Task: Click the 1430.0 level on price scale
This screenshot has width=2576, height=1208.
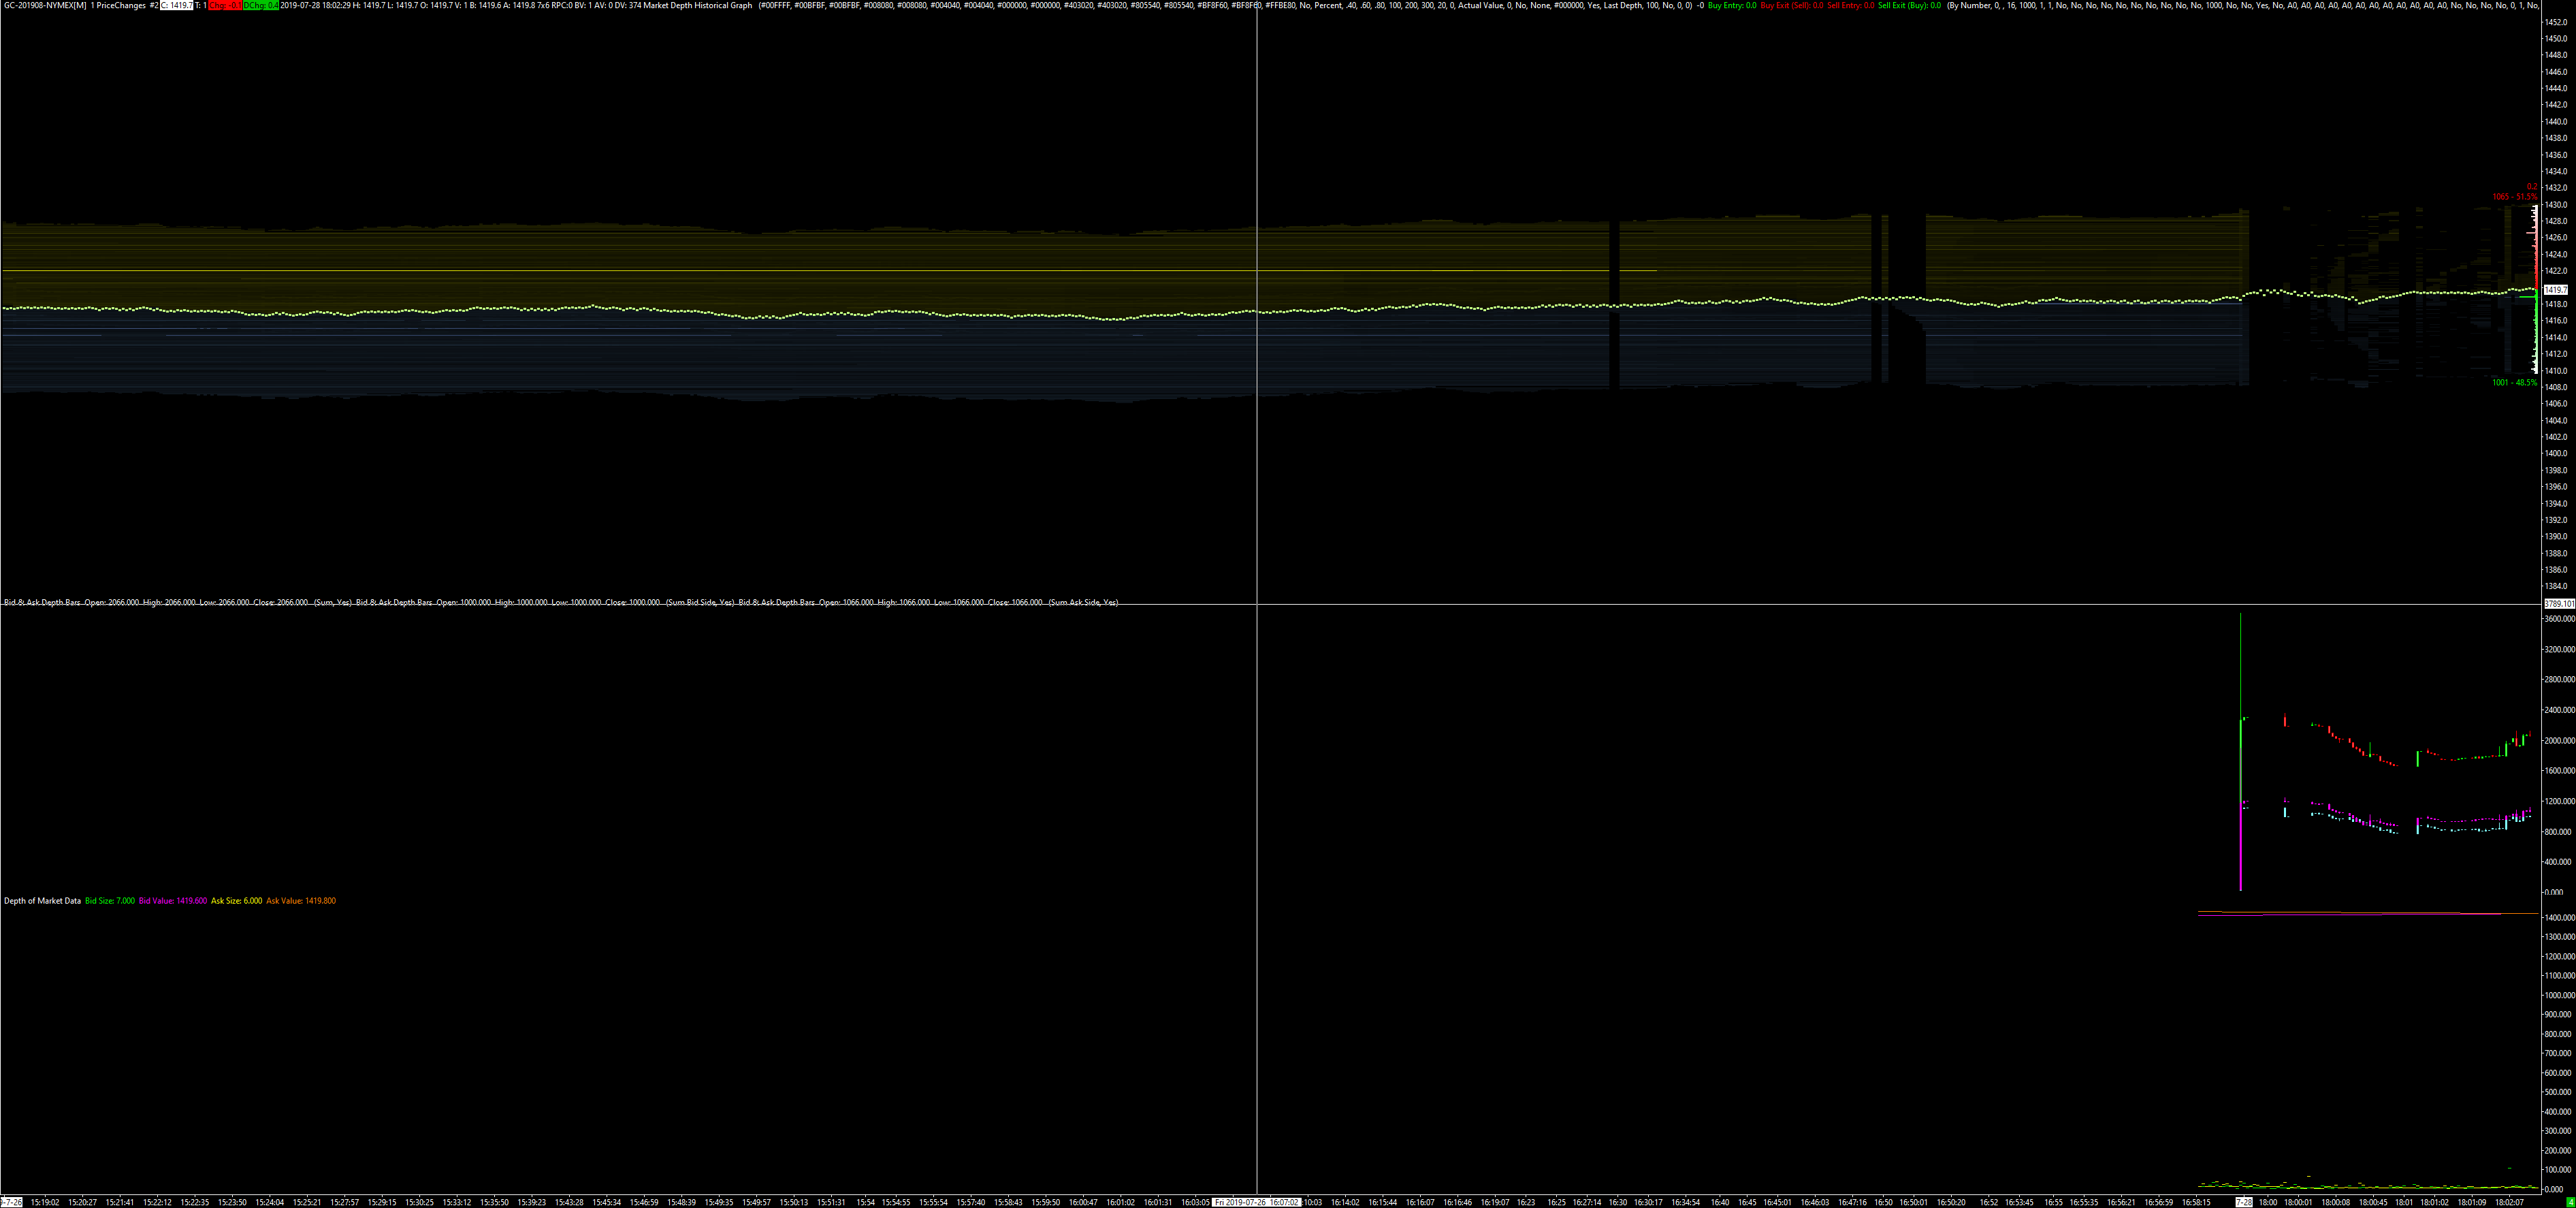Action: (x=2556, y=204)
